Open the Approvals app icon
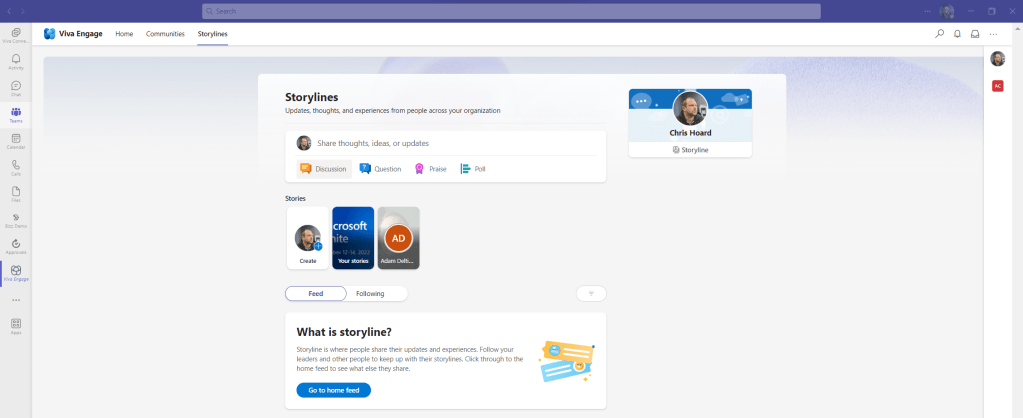 (16, 246)
